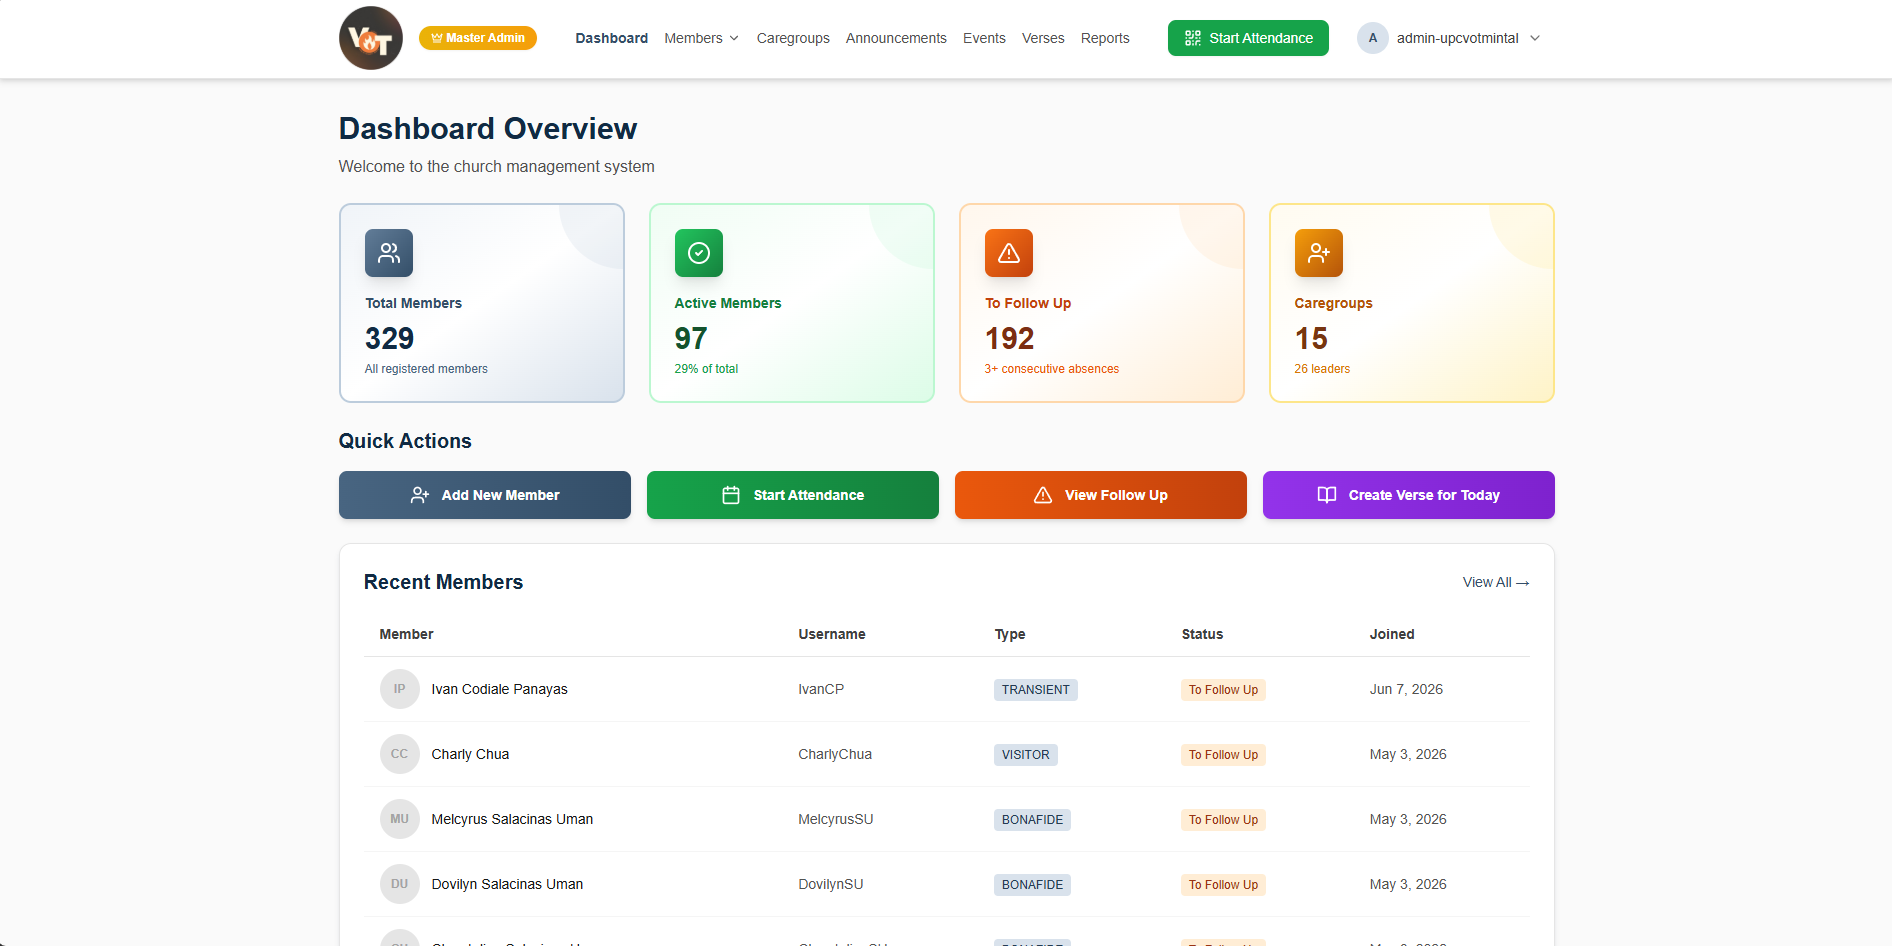Open the Active Members 97 card
The image size is (1892, 946).
[x=792, y=303]
